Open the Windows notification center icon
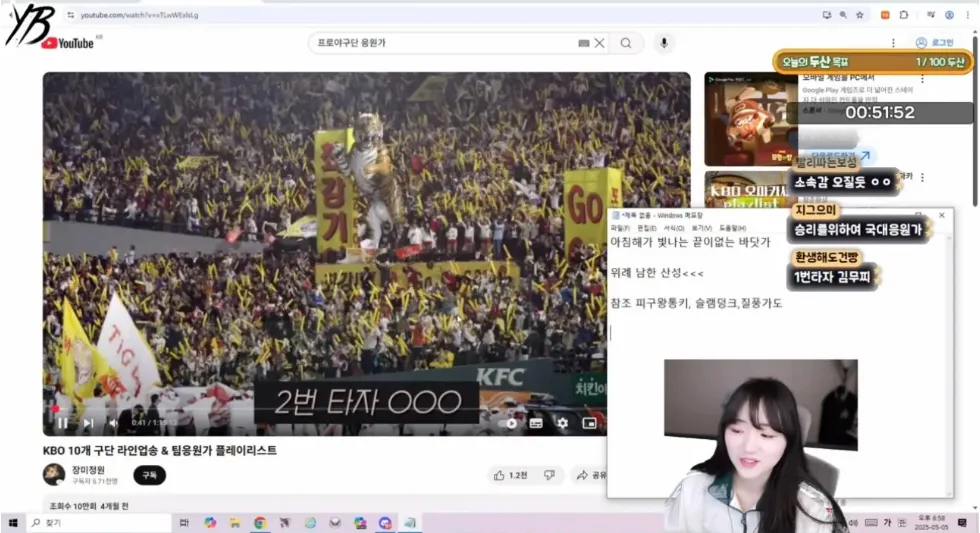 click(x=962, y=522)
